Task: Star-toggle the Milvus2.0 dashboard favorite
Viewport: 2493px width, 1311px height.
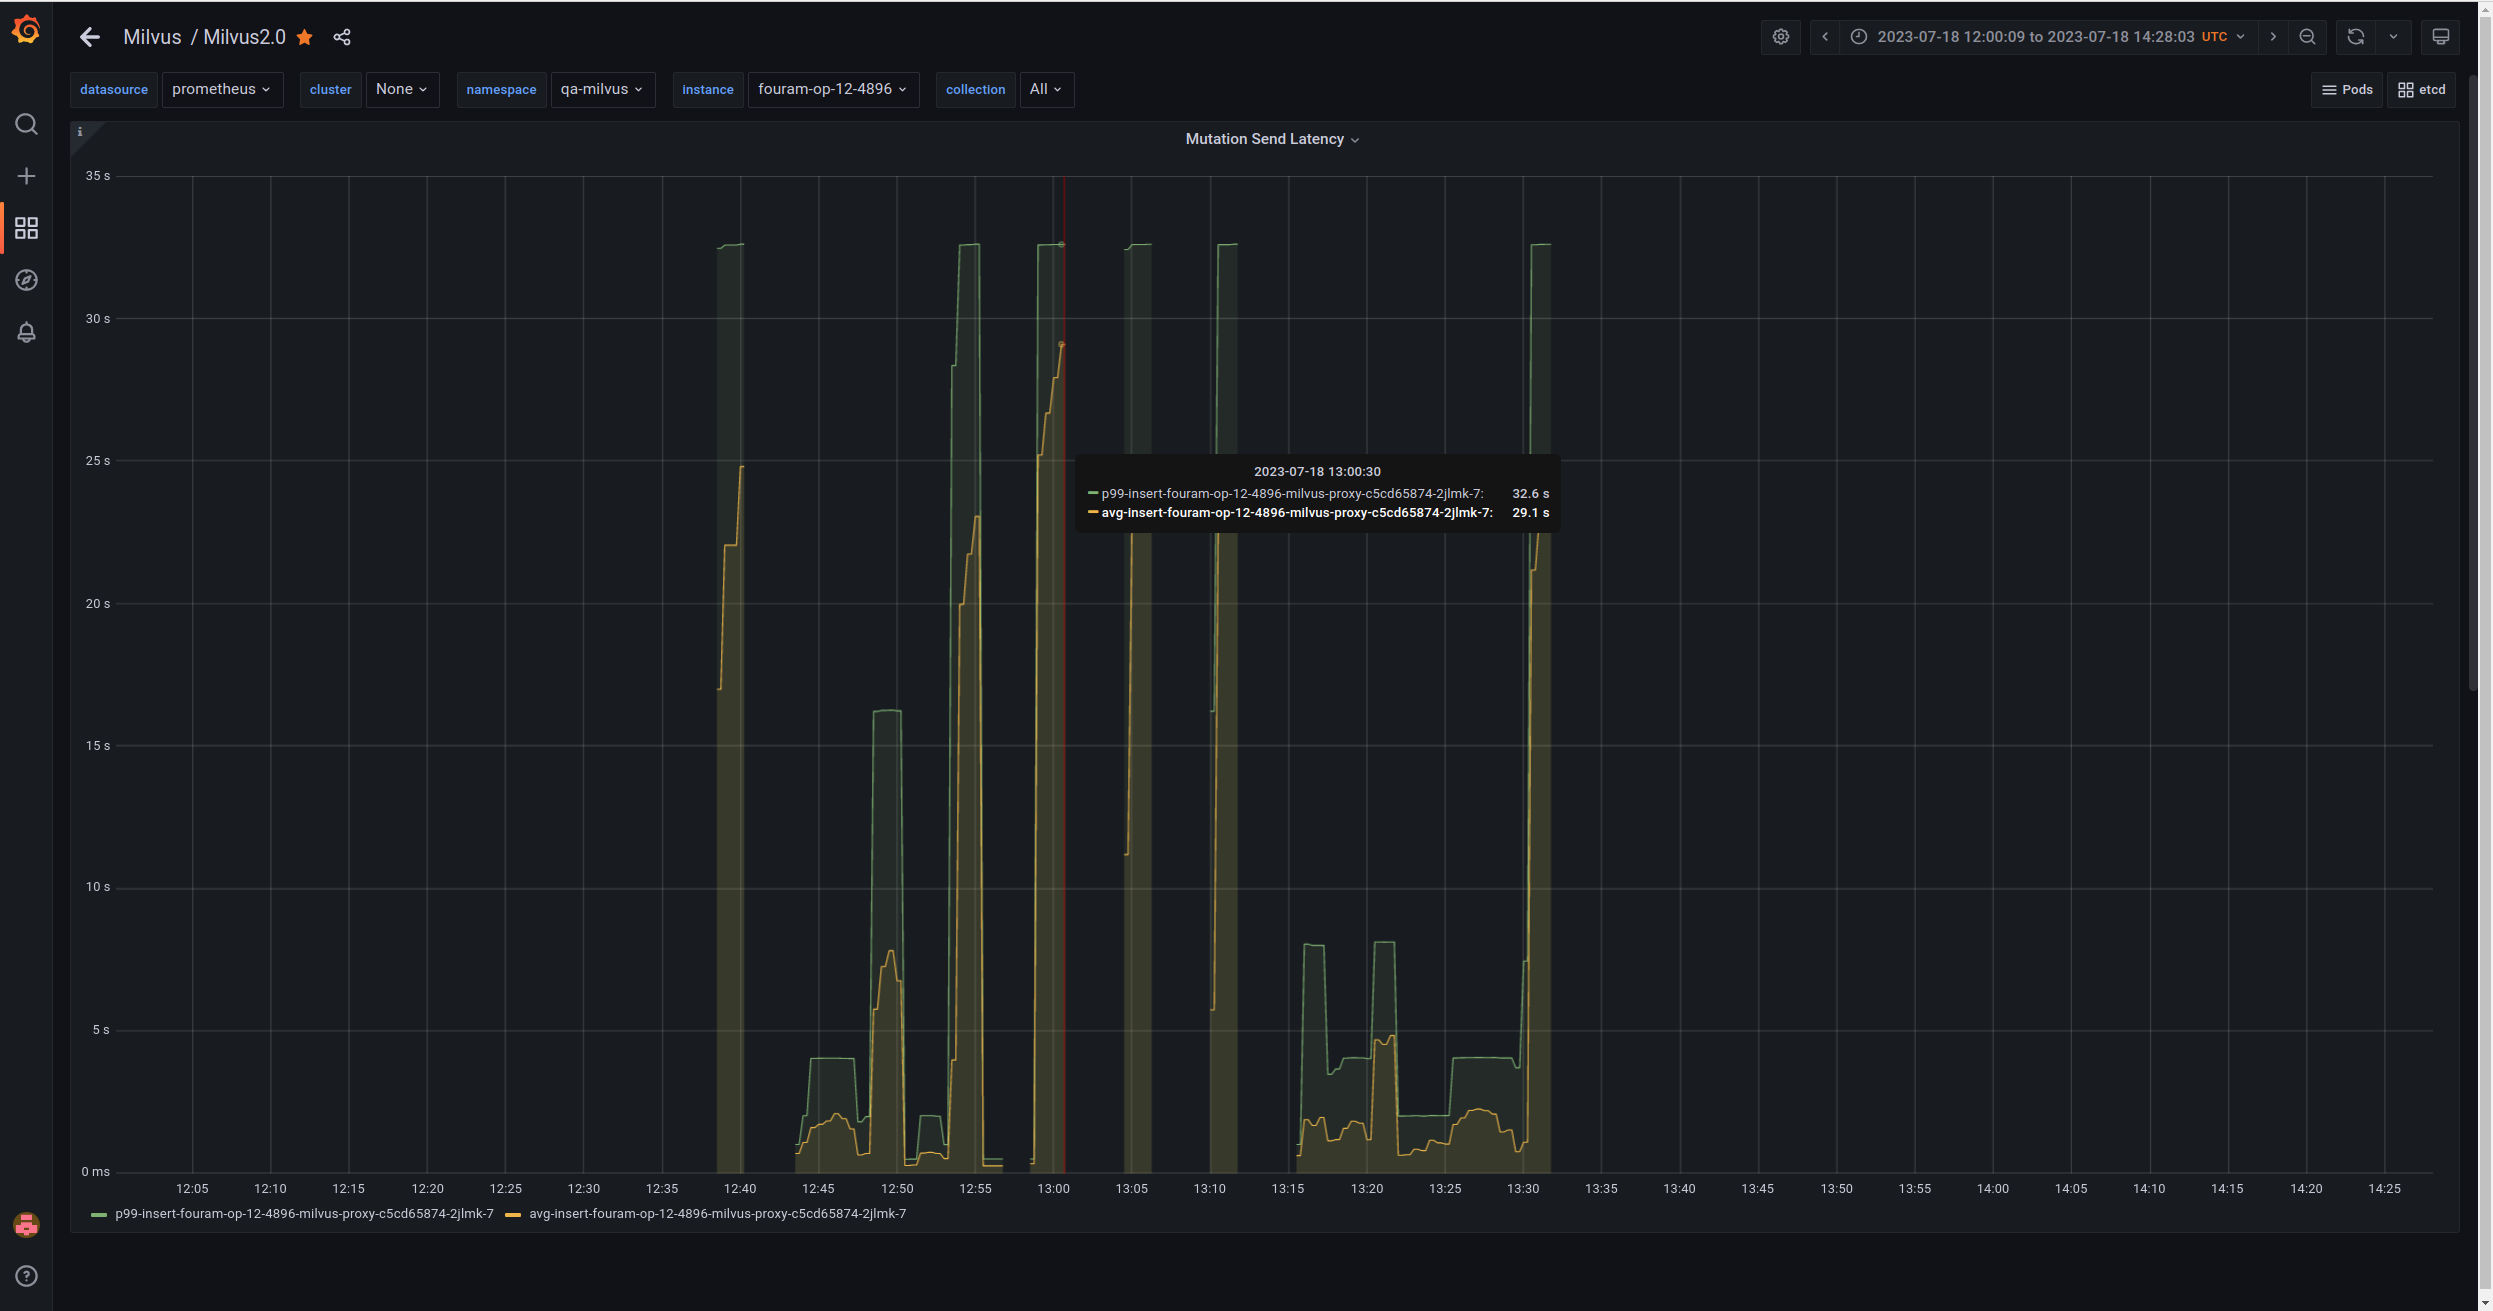Action: pos(305,38)
